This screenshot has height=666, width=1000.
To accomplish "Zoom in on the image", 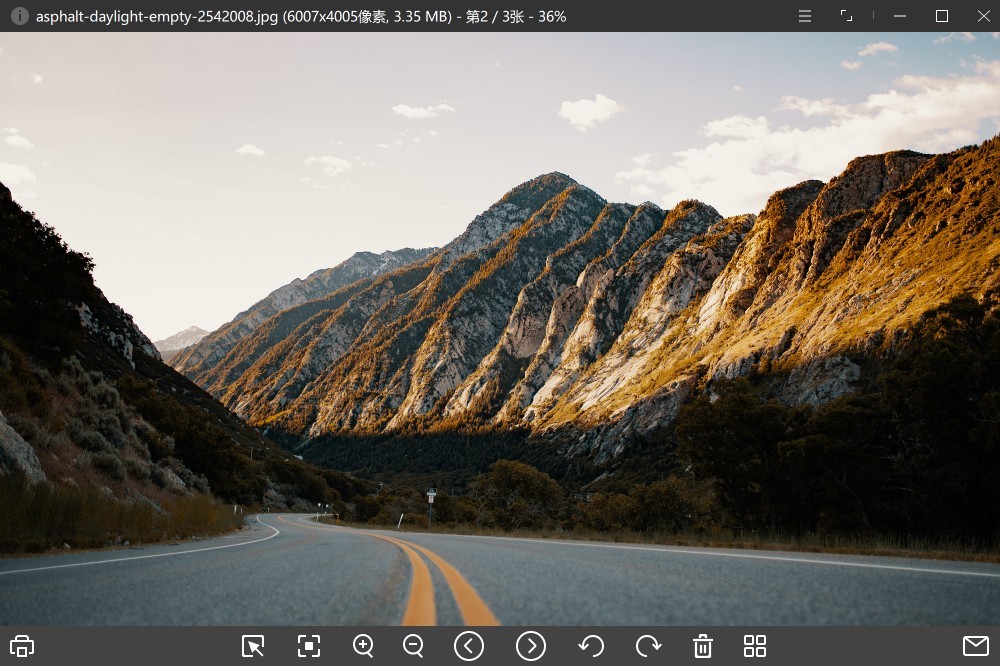I will [x=363, y=646].
